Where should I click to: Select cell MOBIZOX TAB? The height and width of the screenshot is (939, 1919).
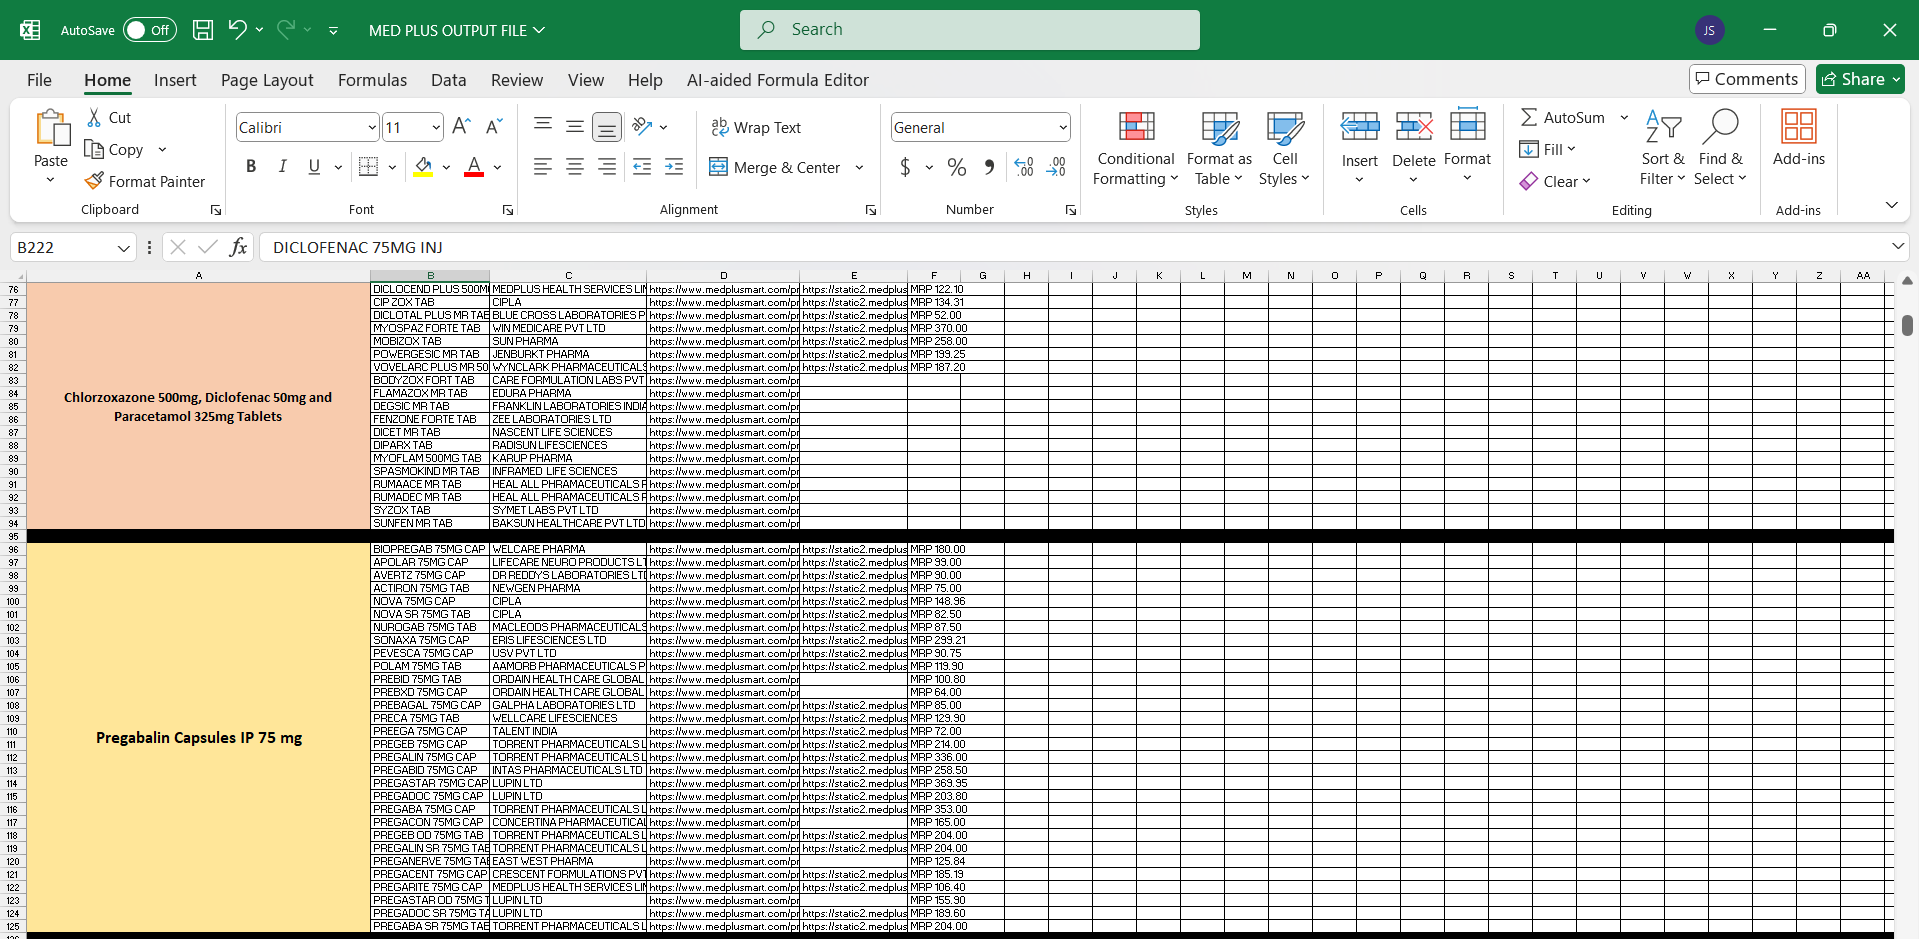(x=430, y=341)
